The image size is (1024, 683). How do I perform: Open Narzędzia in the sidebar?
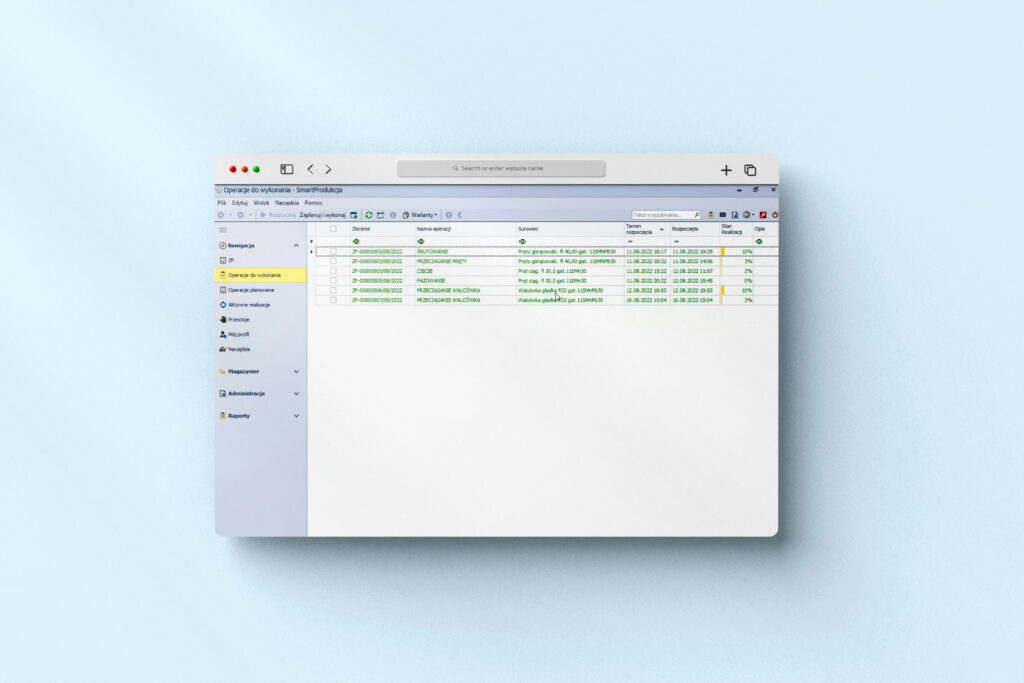point(238,349)
